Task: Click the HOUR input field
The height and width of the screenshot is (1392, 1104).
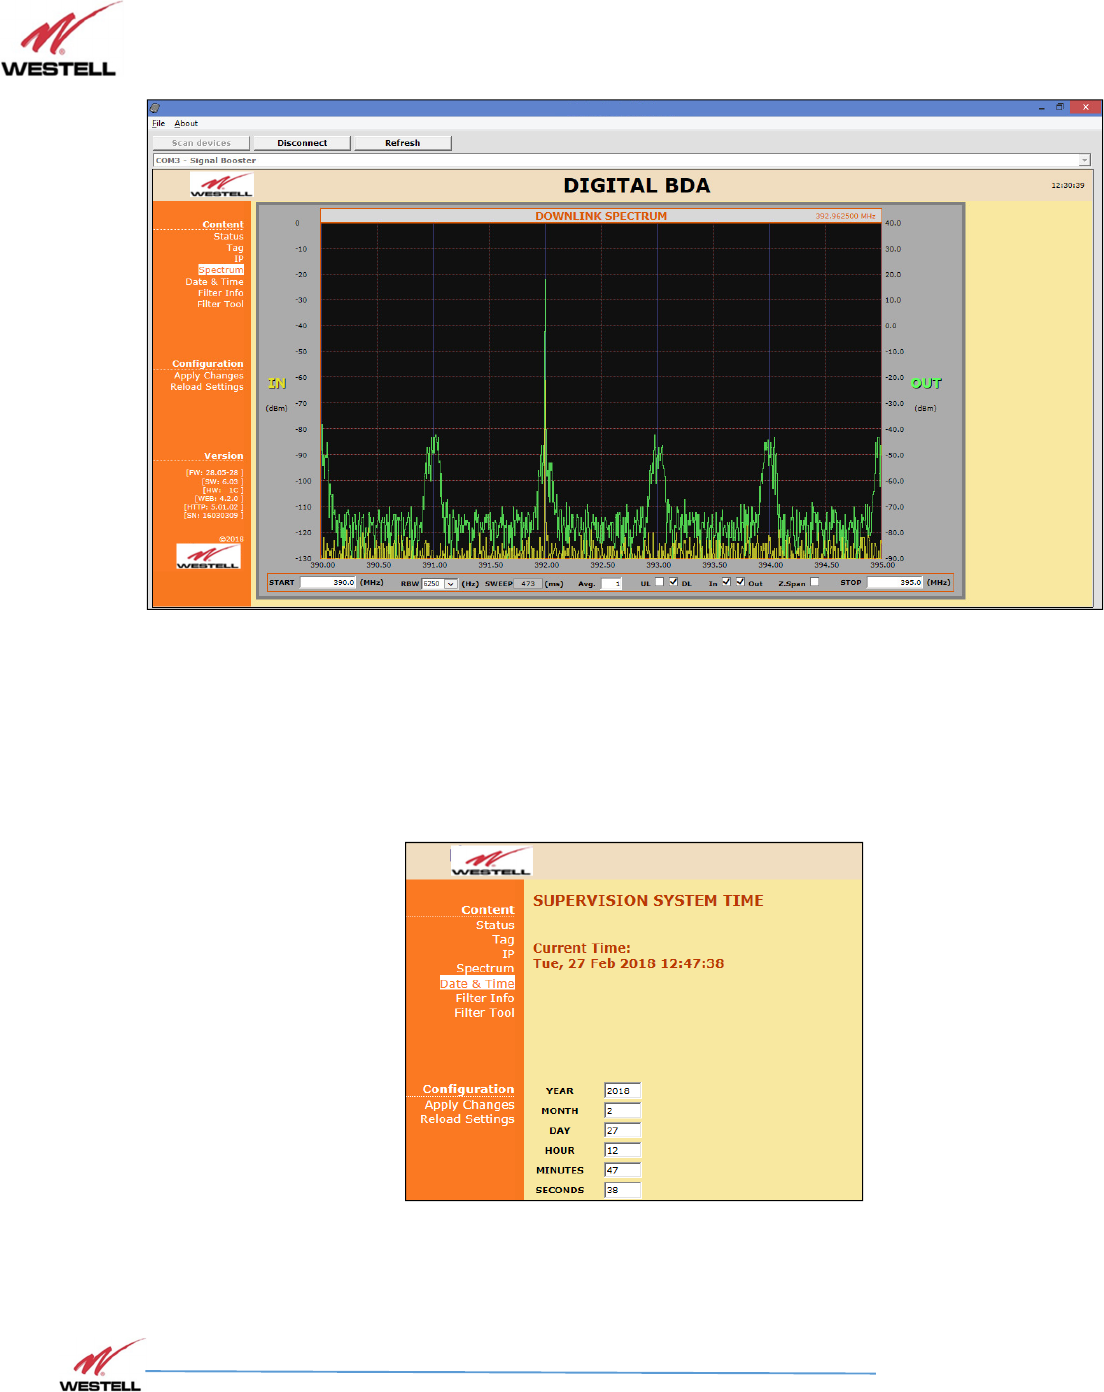Action: [x=622, y=1151]
